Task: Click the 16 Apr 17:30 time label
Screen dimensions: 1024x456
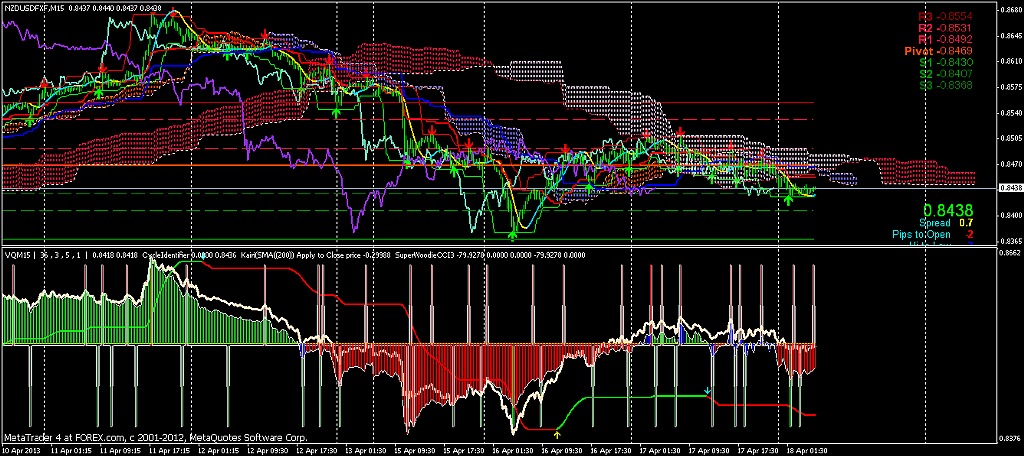Action: coord(609,451)
